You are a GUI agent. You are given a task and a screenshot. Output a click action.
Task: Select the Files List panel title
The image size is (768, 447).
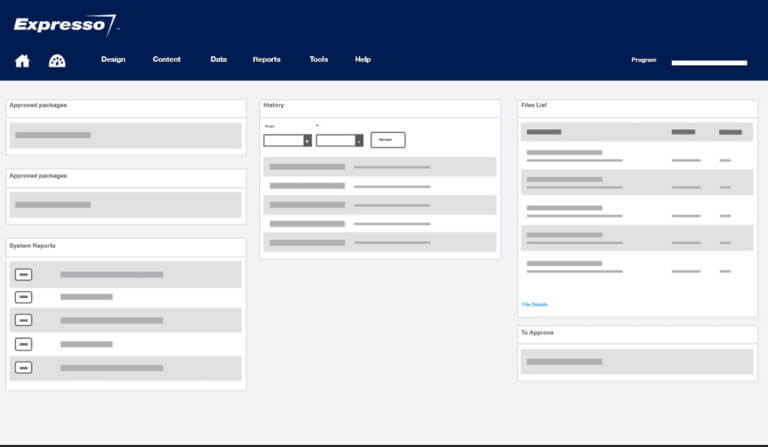[x=533, y=105]
